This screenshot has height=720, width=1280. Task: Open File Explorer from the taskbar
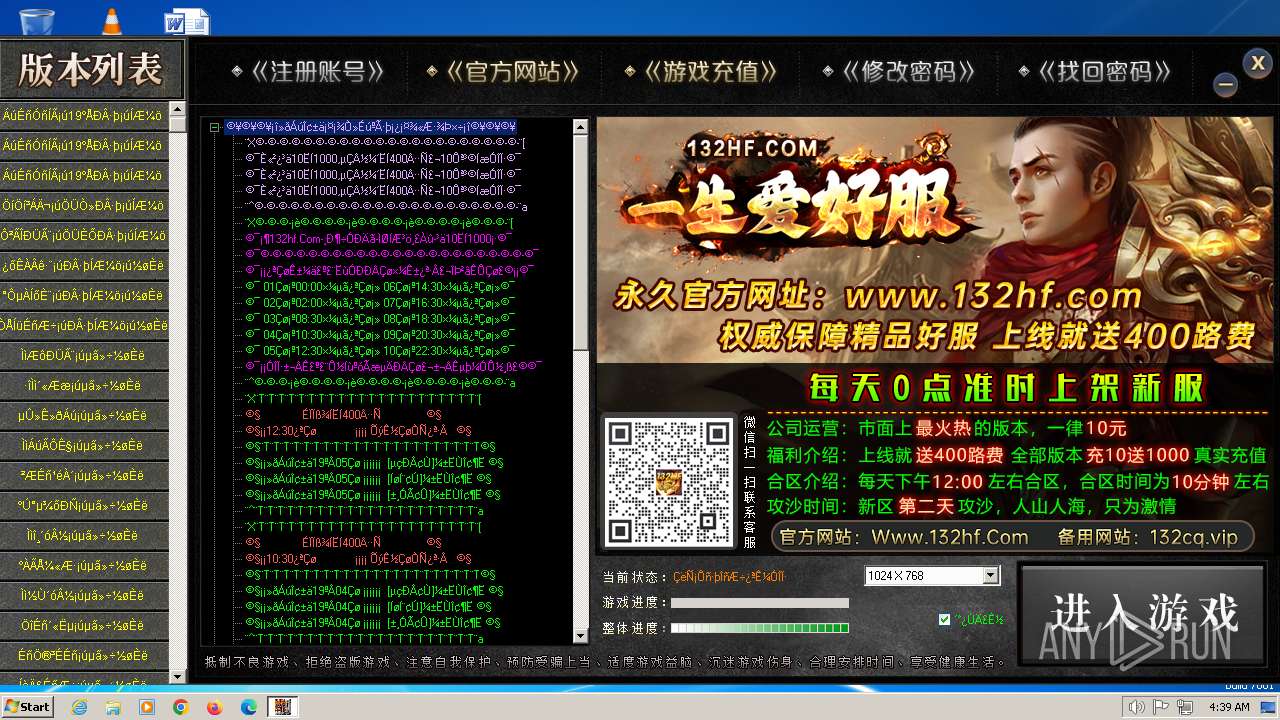[113, 707]
